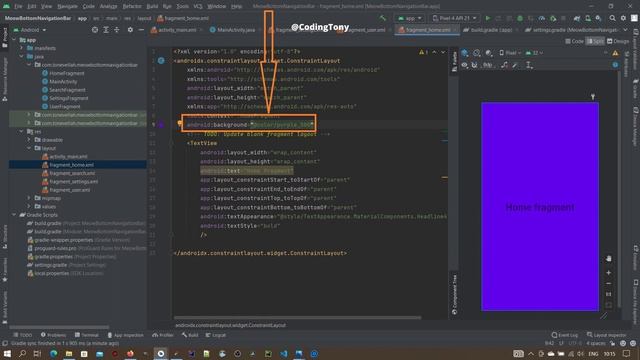The image size is (640, 360).
Task: Open the File menu
Action: tap(18, 6)
